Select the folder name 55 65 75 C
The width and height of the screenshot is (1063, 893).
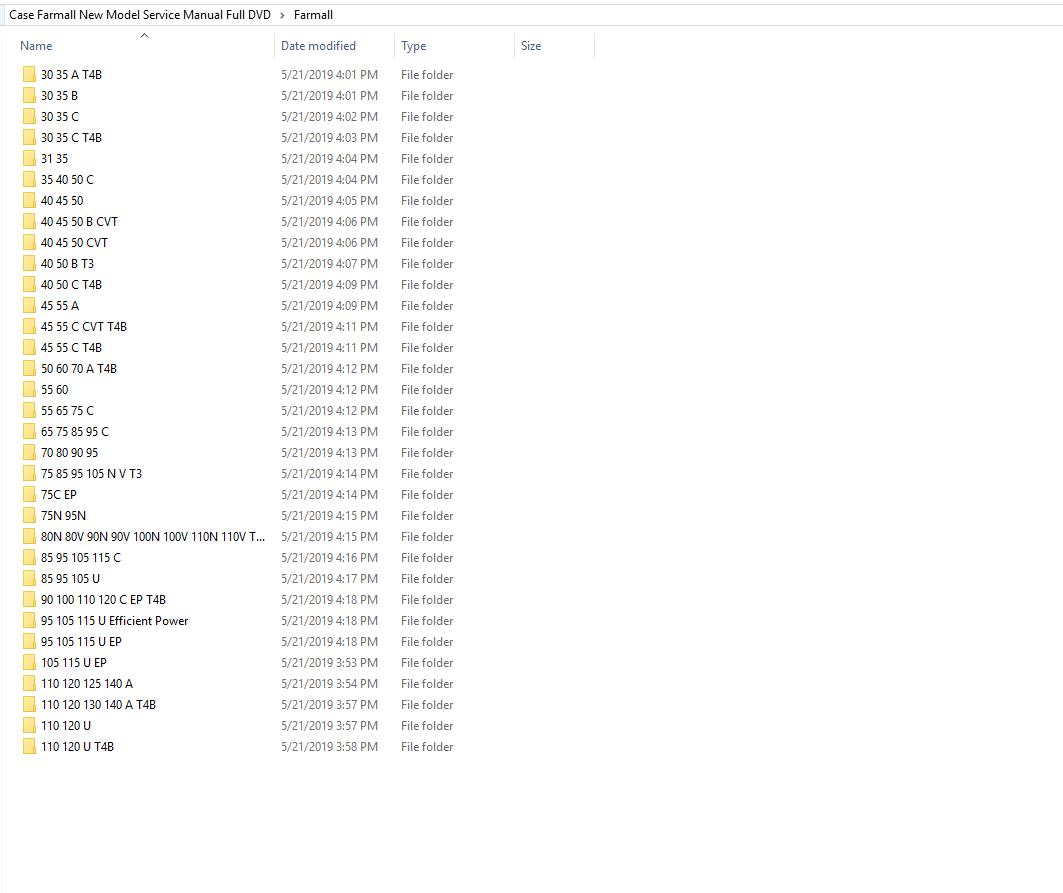click(x=67, y=411)
